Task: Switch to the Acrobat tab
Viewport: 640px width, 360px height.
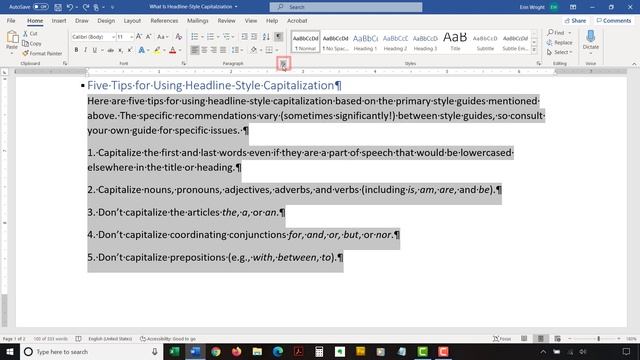Action: pyautogui.click(x=297, y=21)
